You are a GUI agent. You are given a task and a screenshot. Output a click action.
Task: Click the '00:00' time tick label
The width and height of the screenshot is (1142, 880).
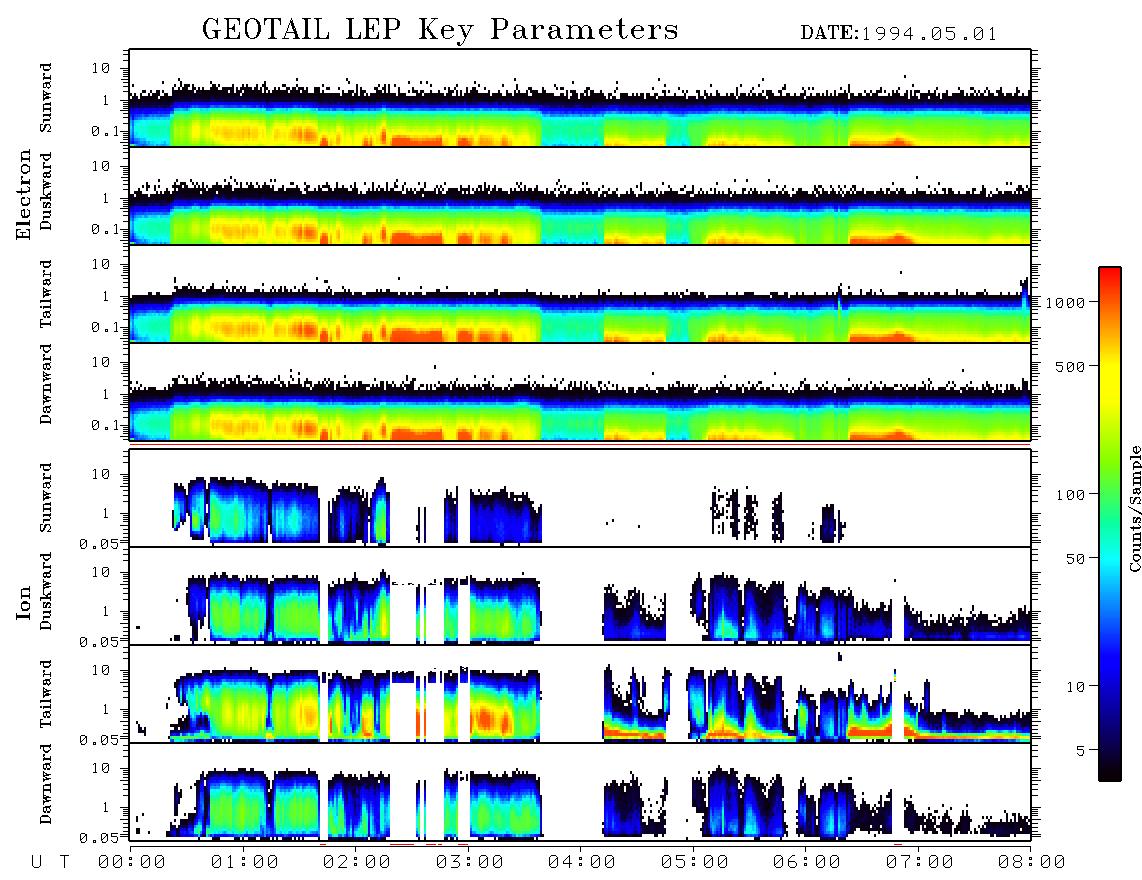pyautogui.click(x=132, y=863)
